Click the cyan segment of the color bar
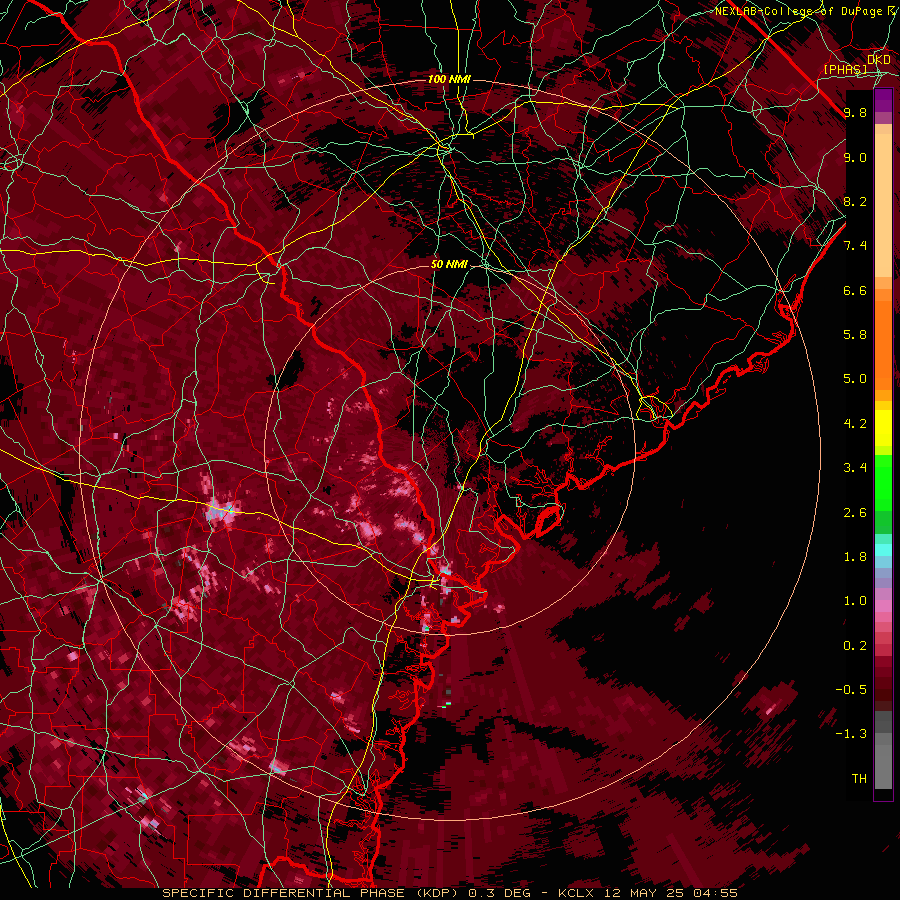The width and height of the screenshot is (900, 900). 883,550
